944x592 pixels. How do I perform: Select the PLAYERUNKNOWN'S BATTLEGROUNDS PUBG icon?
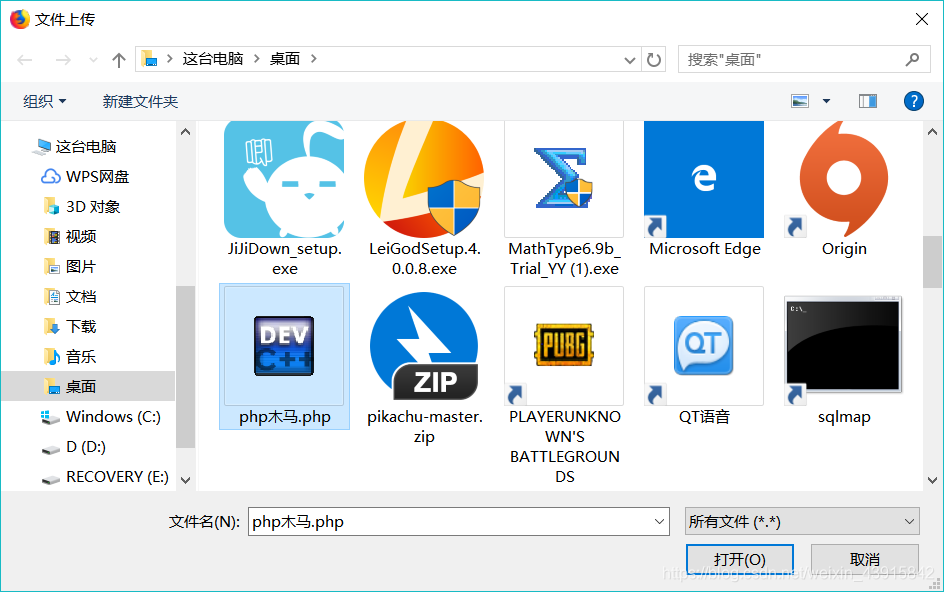(564, 346)
